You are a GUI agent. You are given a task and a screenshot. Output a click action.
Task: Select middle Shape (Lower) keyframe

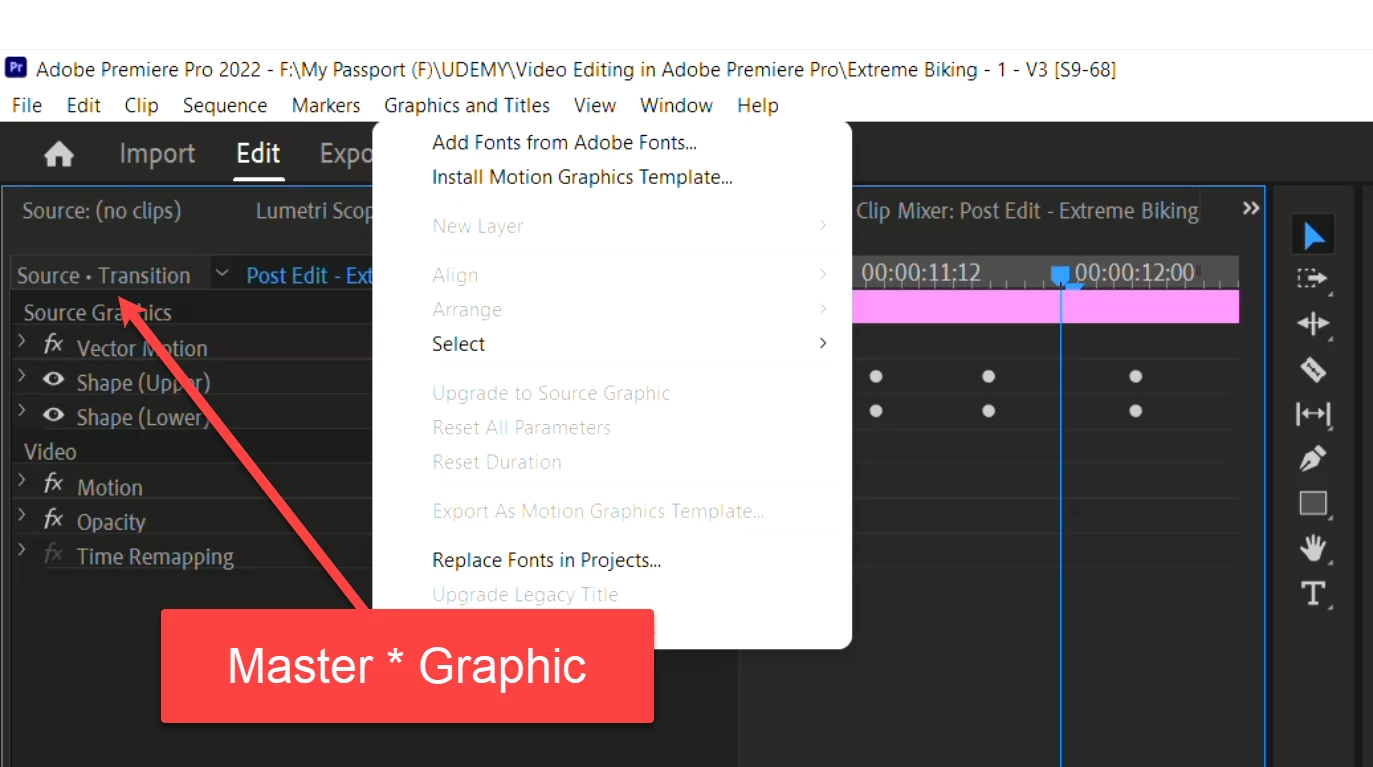point(988,411)
